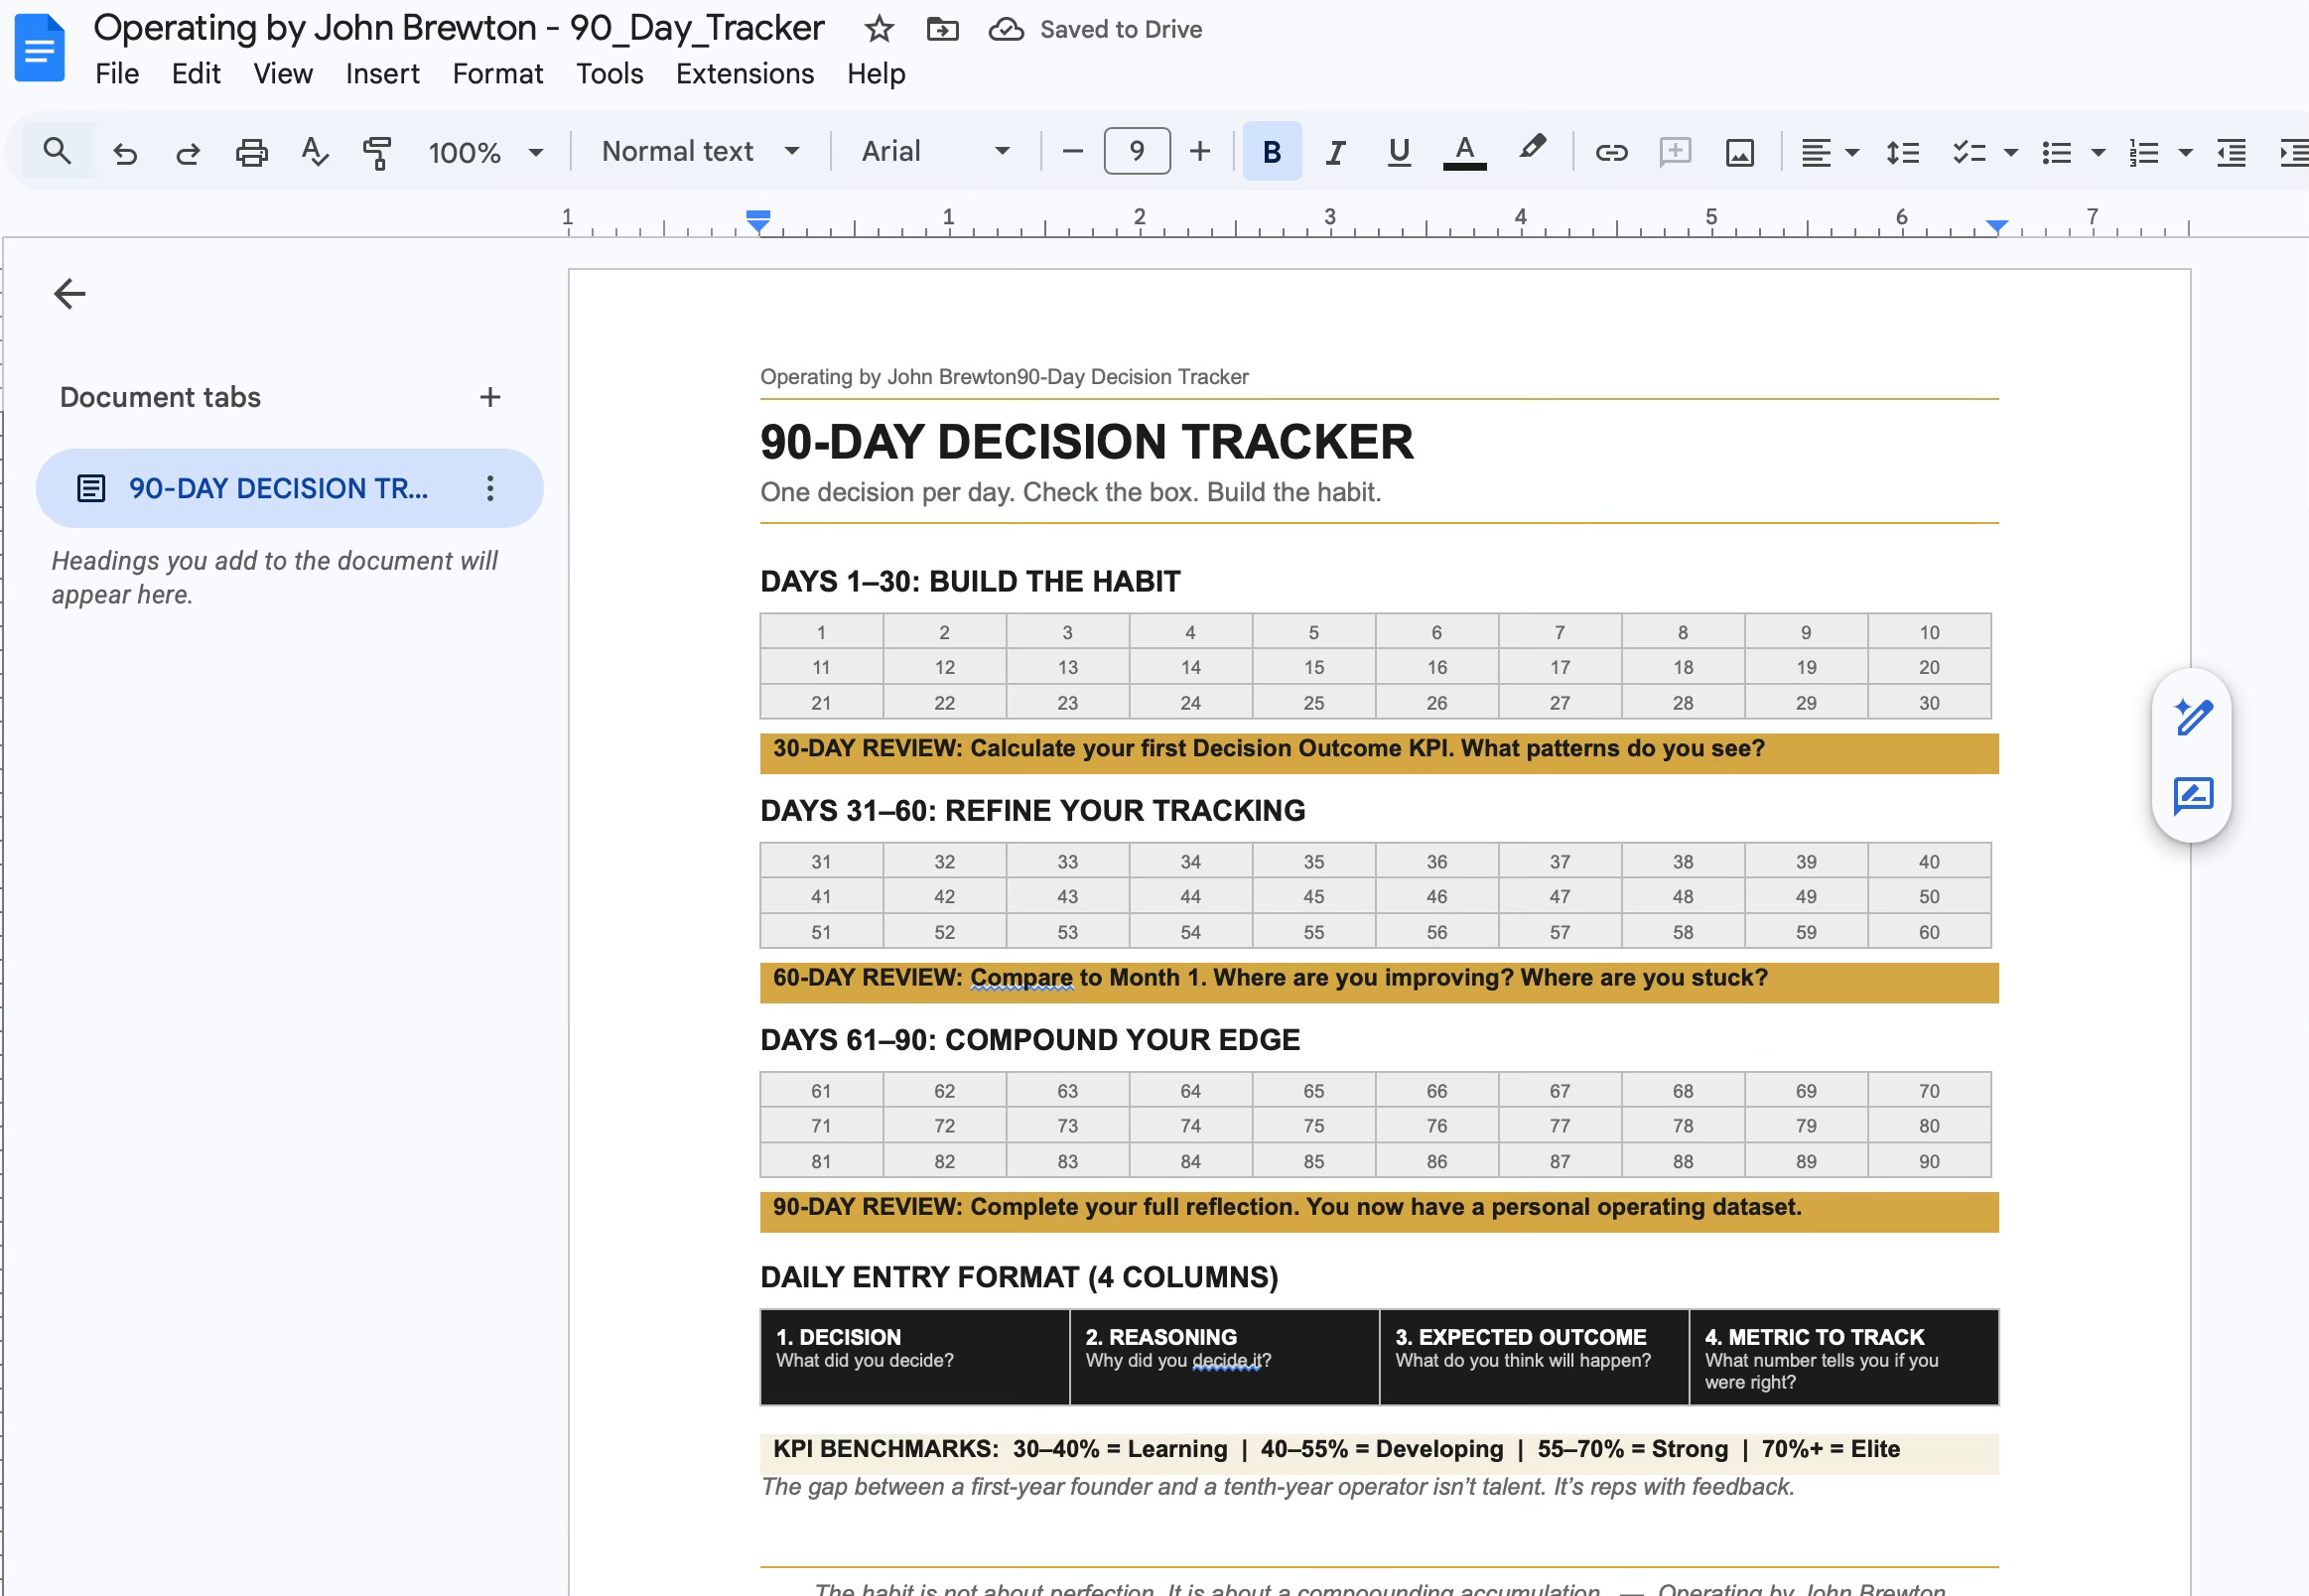The height and width of the screenshot is (1596, 2309).
Task: Open the text color picker
Action: [1464, 152]
